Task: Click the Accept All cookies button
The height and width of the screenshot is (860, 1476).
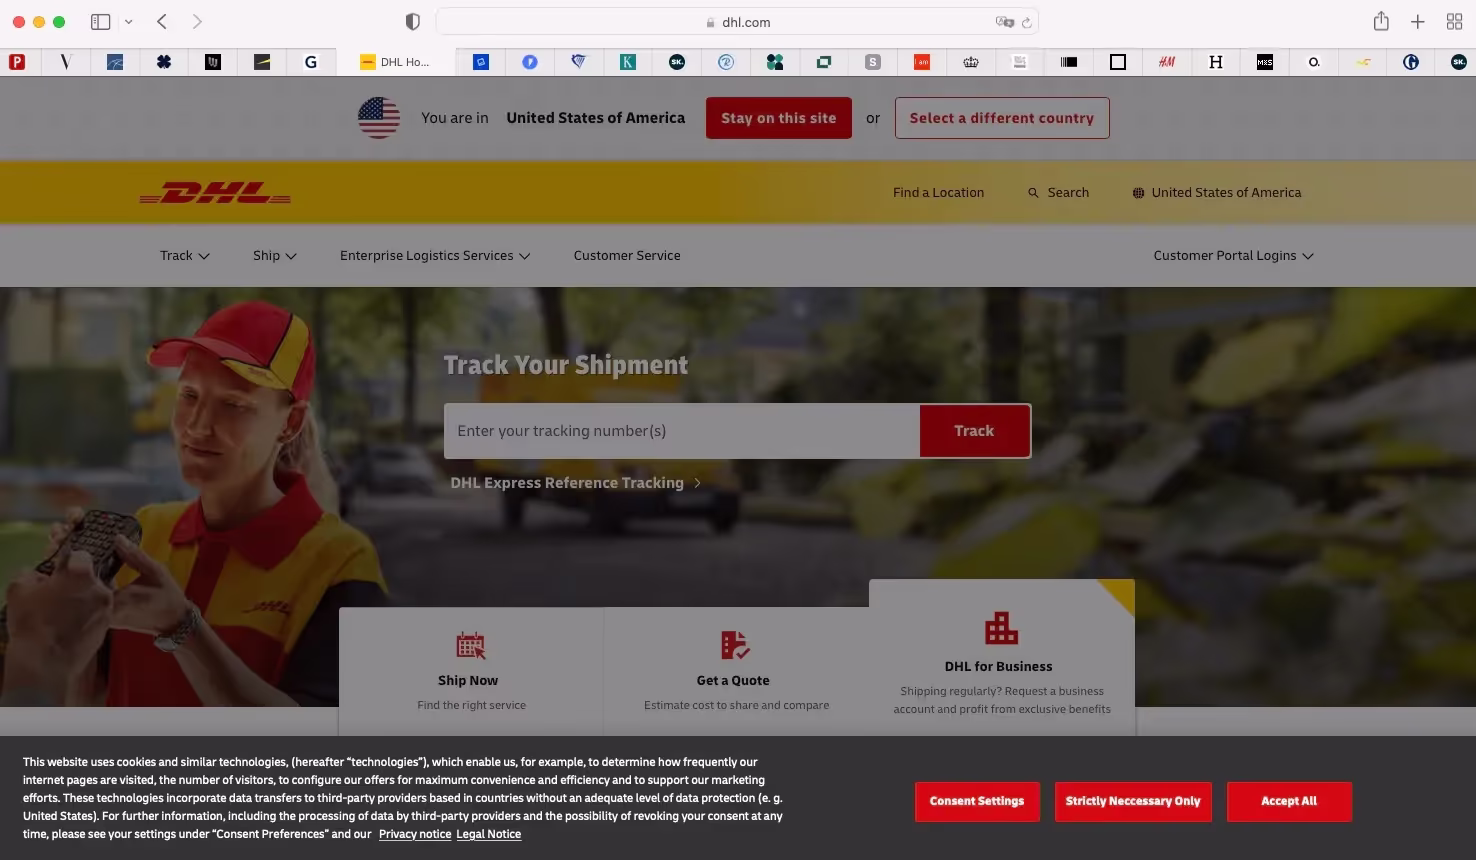Action: click(1289, 801)
